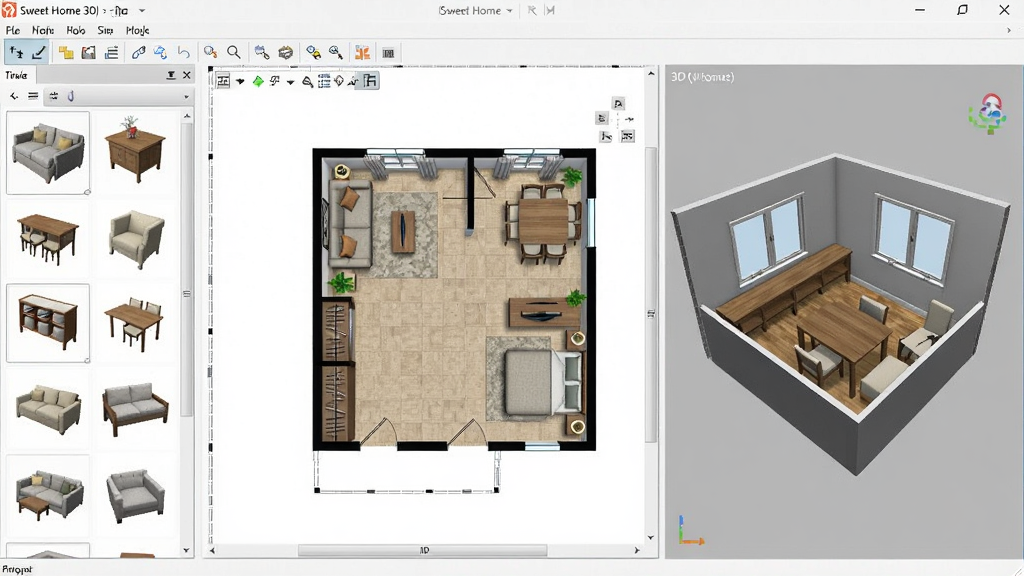Image resolution: width=1024 pixels, height=576 pixels.
Task: Click the green diamond icon in plan toolbar
Action: 258,82
